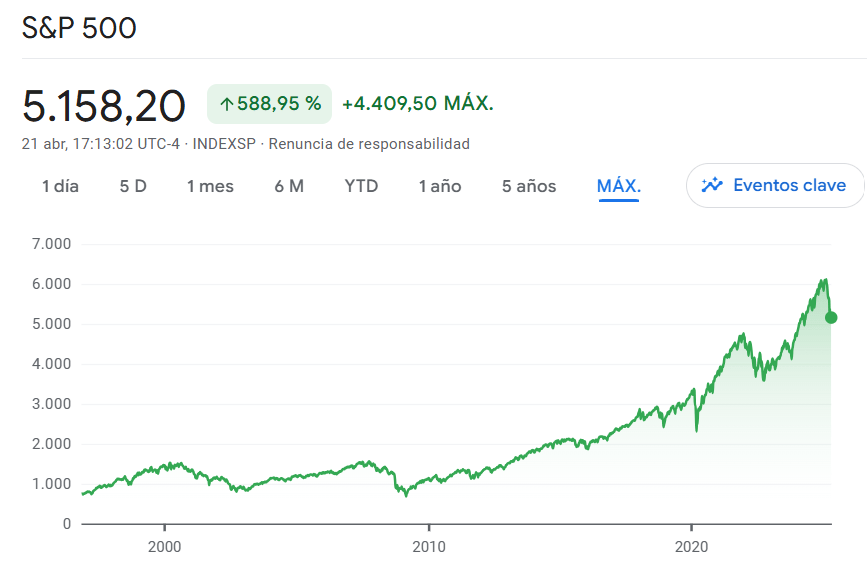Viewport: 867px width, 571px height.
Task: Click the sparkle icon on Eventos clave
Action: coord(712,185)
